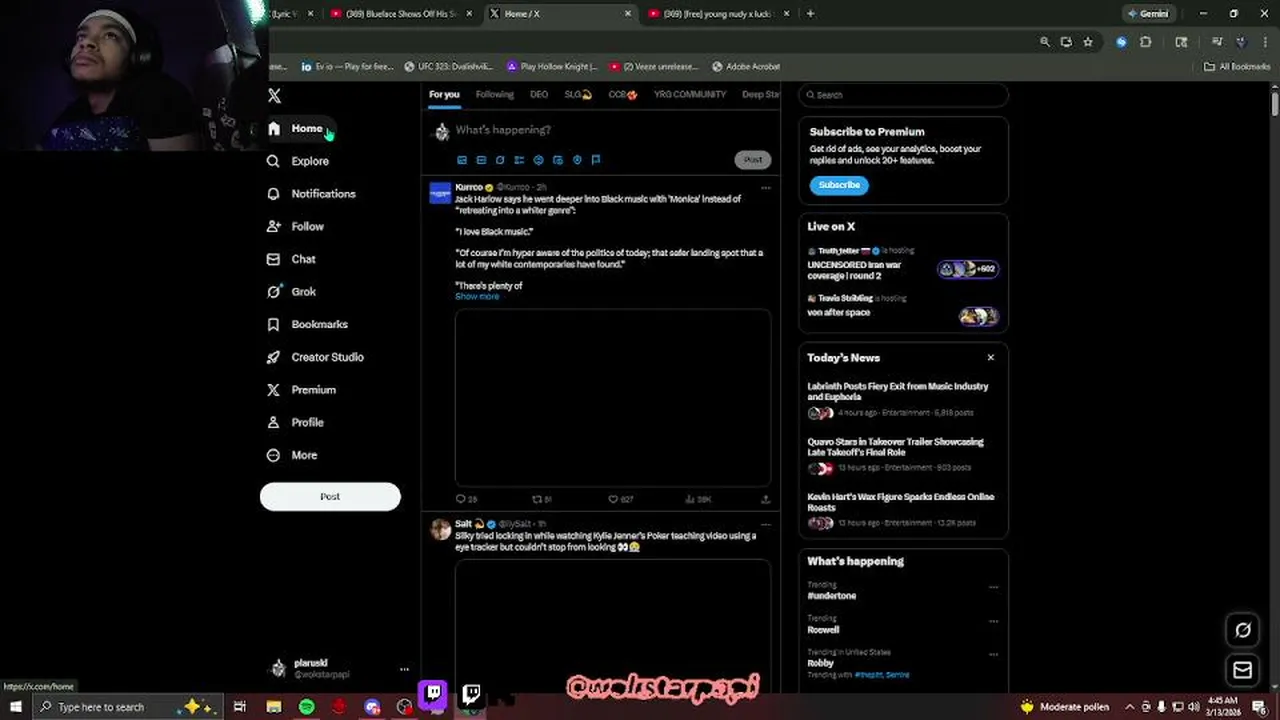
Task: Click views icon on Kurrco post
Action: pos(690,499)
